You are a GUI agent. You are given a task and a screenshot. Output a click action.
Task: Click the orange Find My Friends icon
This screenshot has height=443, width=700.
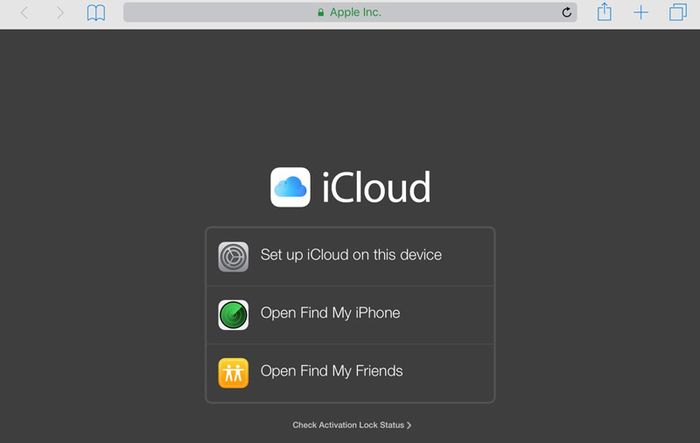233,373
